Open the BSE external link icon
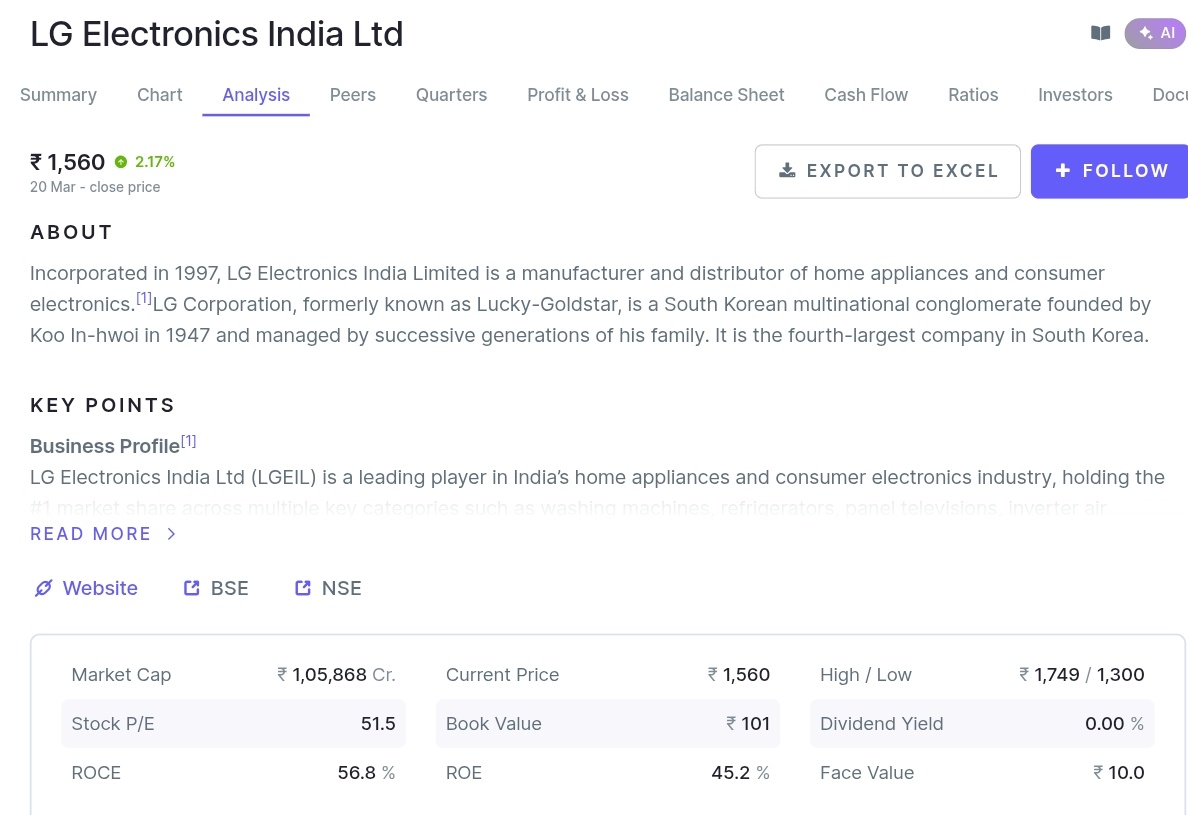 pos(192,588)
